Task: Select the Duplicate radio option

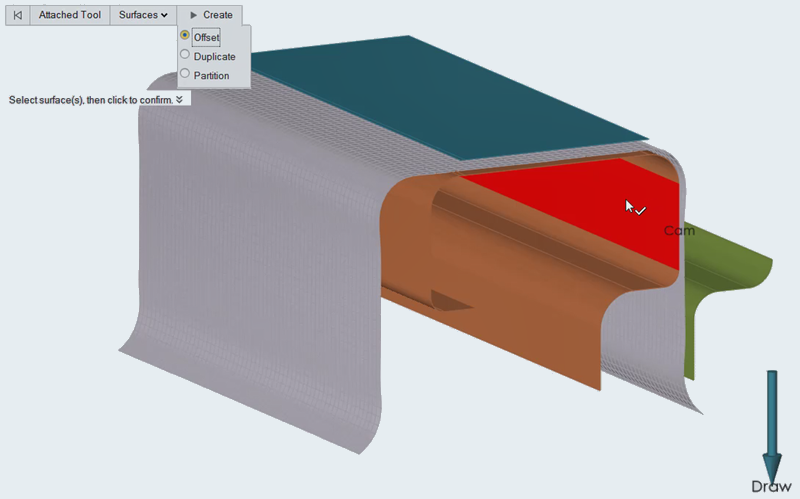Action: pyautogui.click(x=185, y=56)
